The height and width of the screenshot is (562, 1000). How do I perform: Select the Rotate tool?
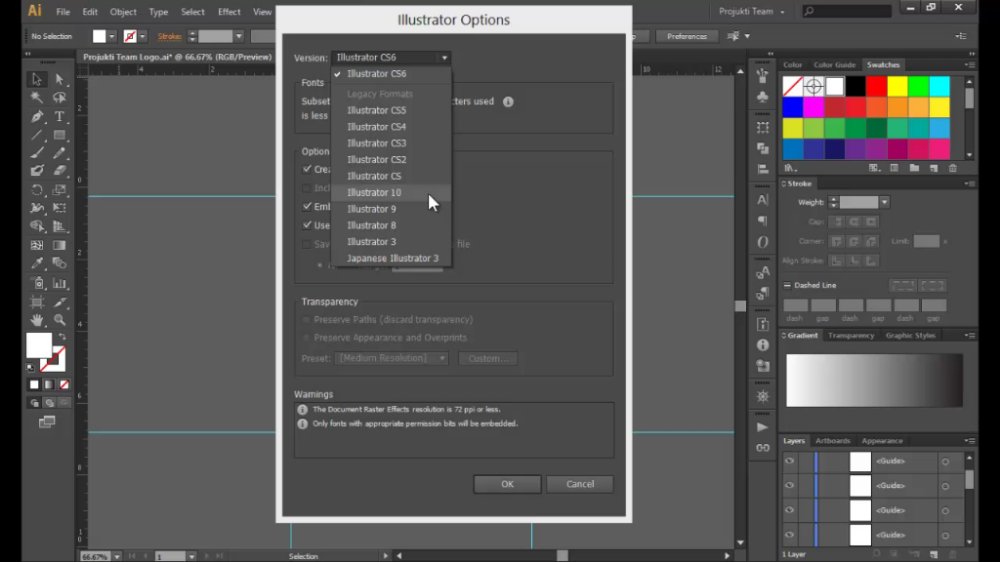click(x=37, y=190)
